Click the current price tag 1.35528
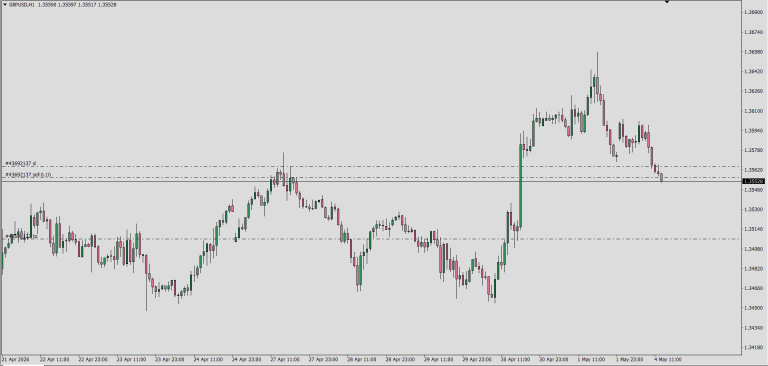Viewport: 768px width, 366px height. 754,181
